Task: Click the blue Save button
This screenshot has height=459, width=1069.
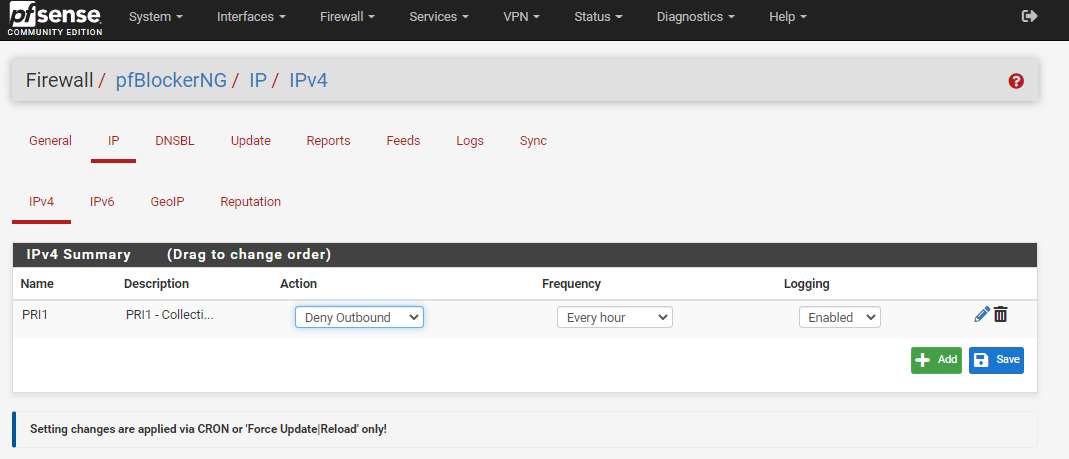Action: [996, 360]
